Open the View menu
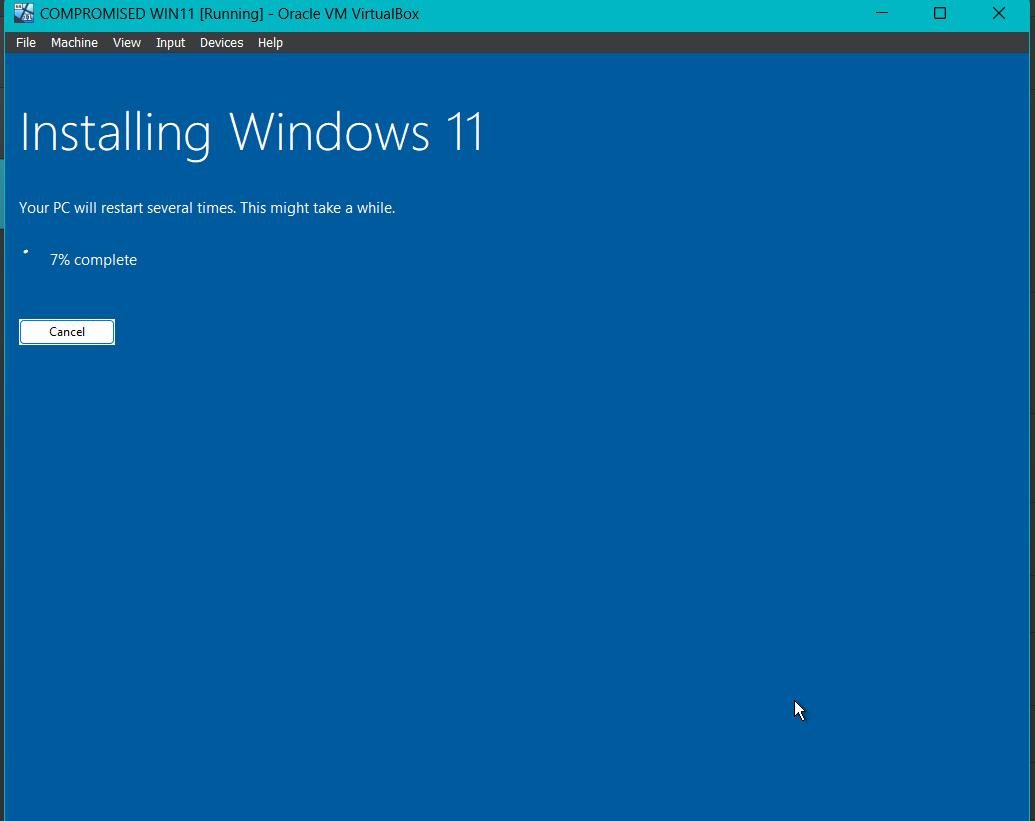Screen dimensions: 1035x821 pos(126,42)
